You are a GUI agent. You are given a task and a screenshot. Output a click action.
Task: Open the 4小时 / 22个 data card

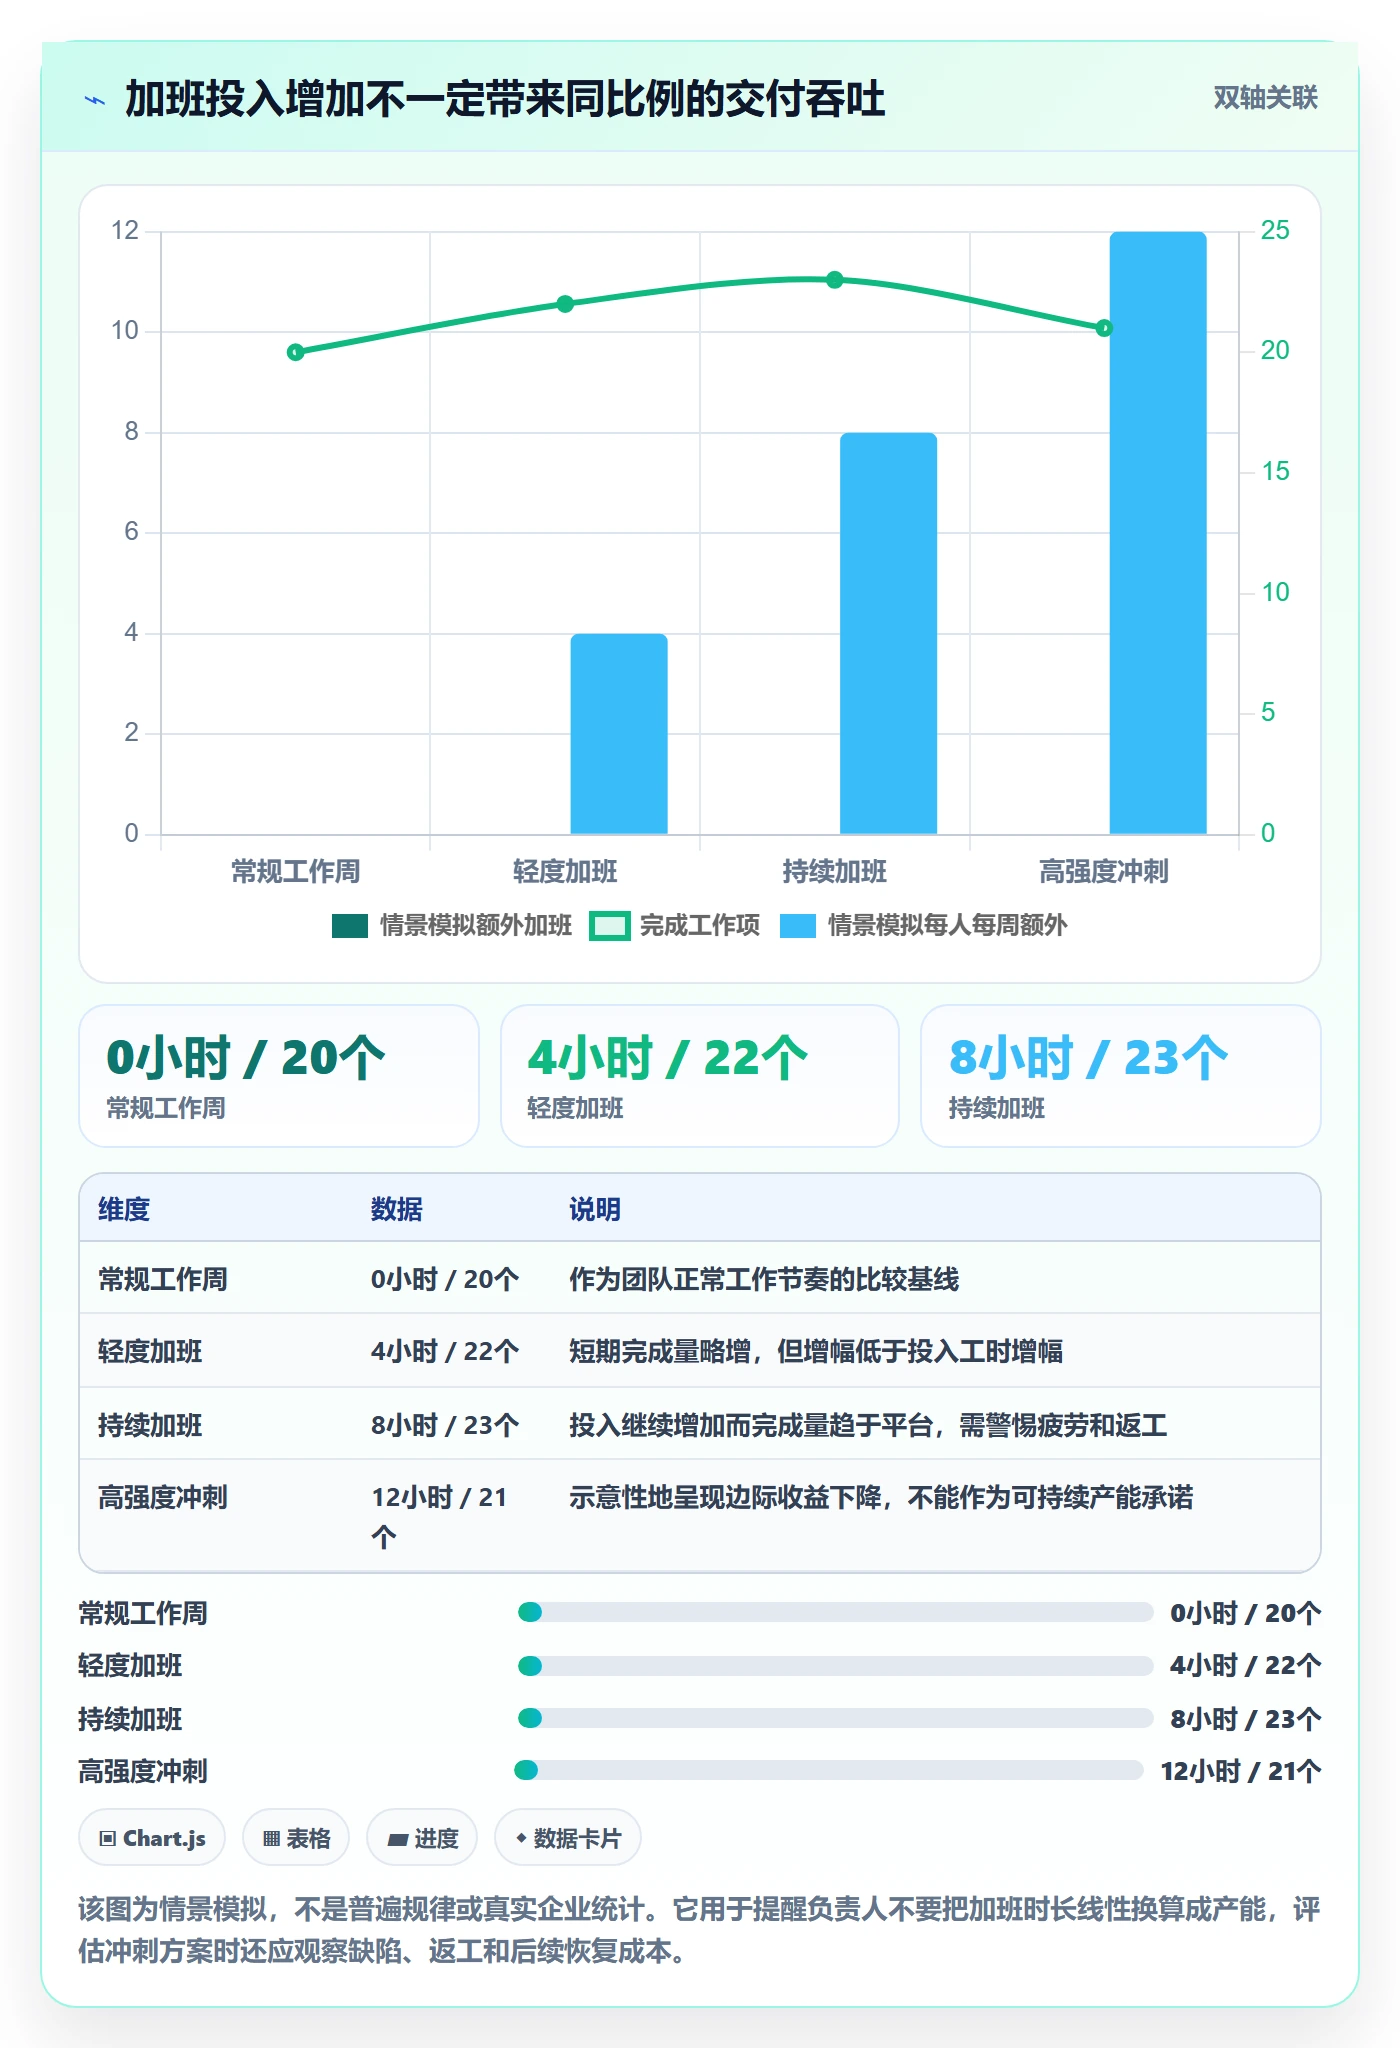click(700, 1076)
